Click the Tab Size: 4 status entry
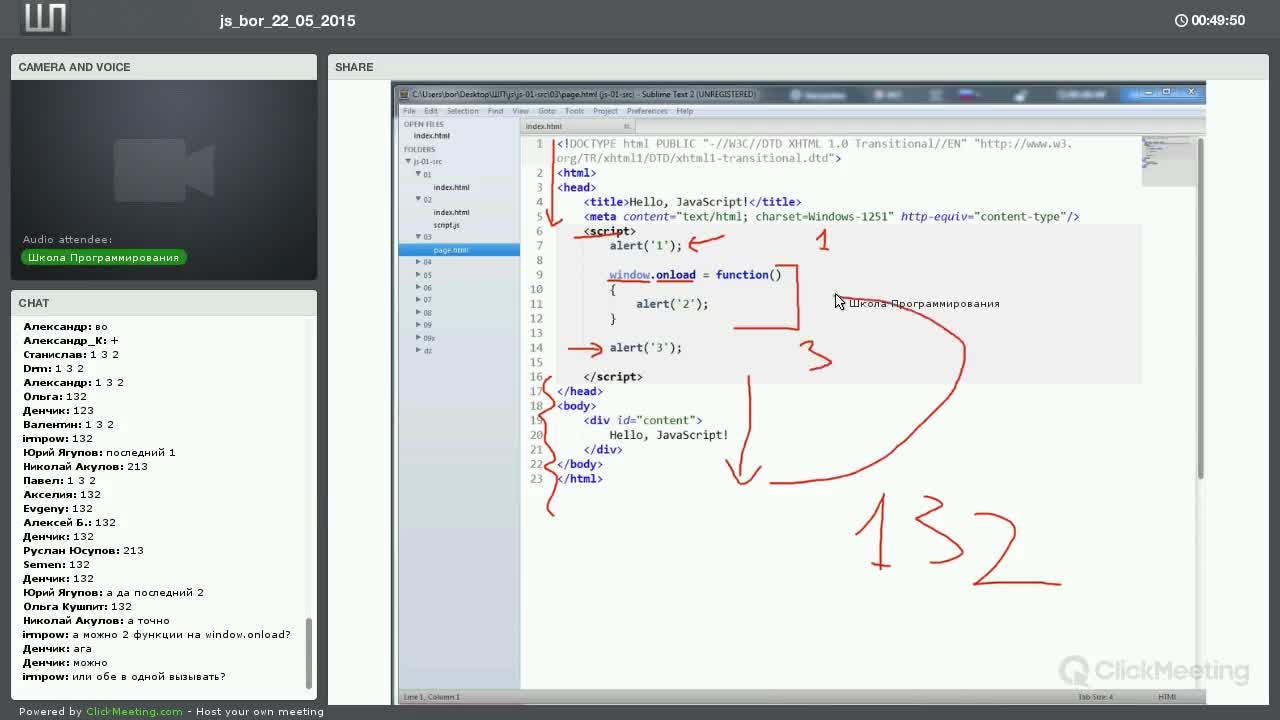The height and width of the screenshot is (720, 1280). [x=1095, y=696]
